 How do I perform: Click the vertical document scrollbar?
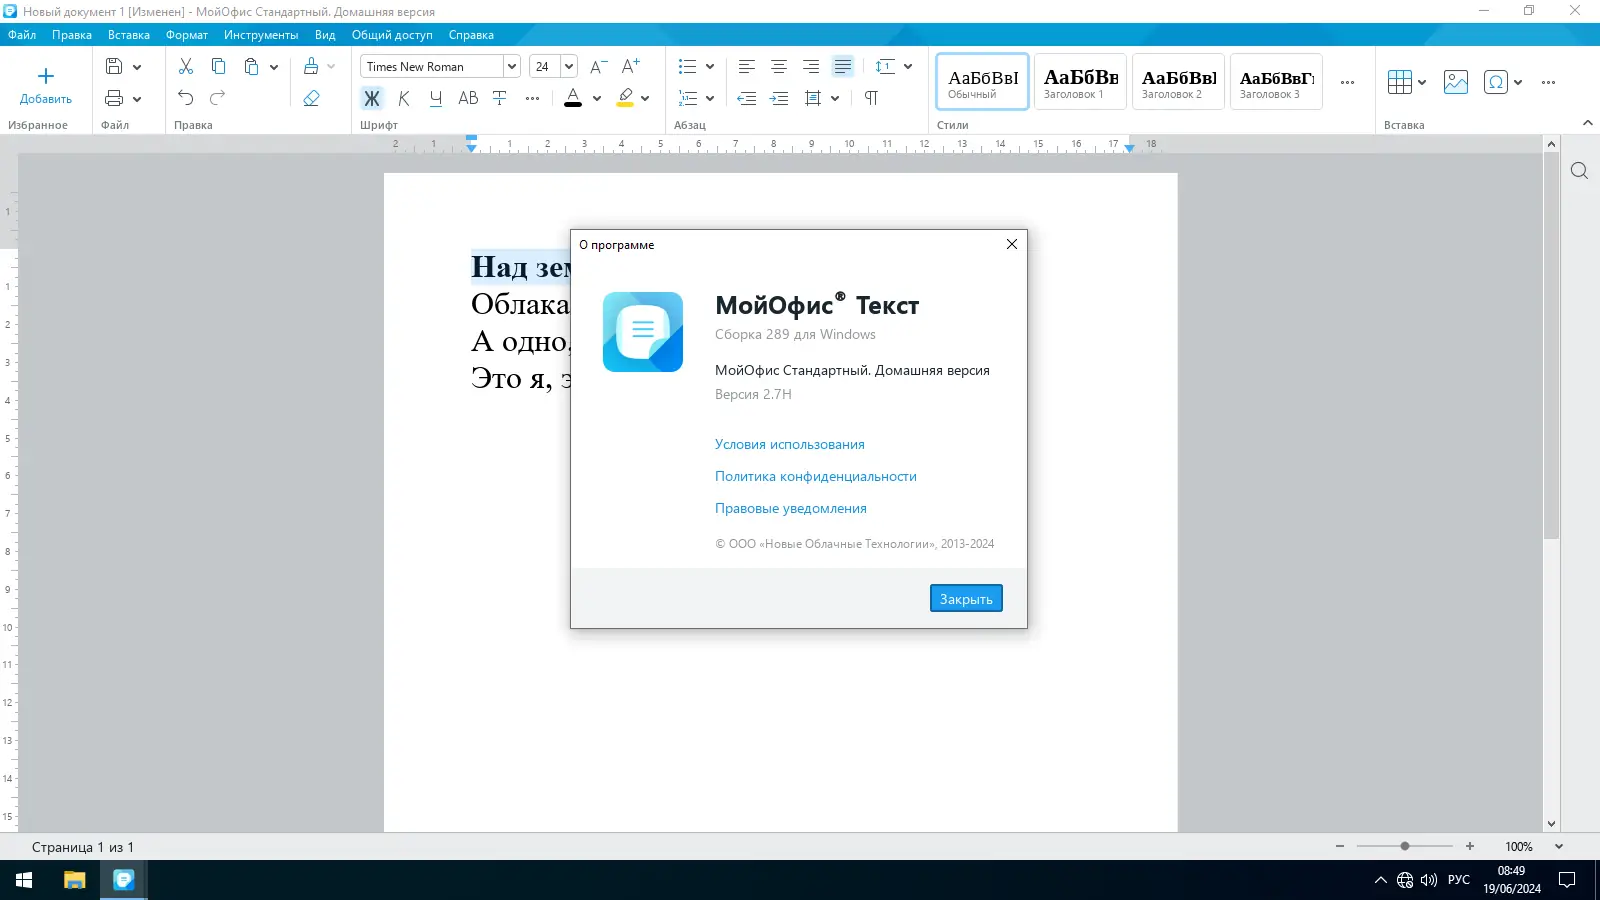1551,345
